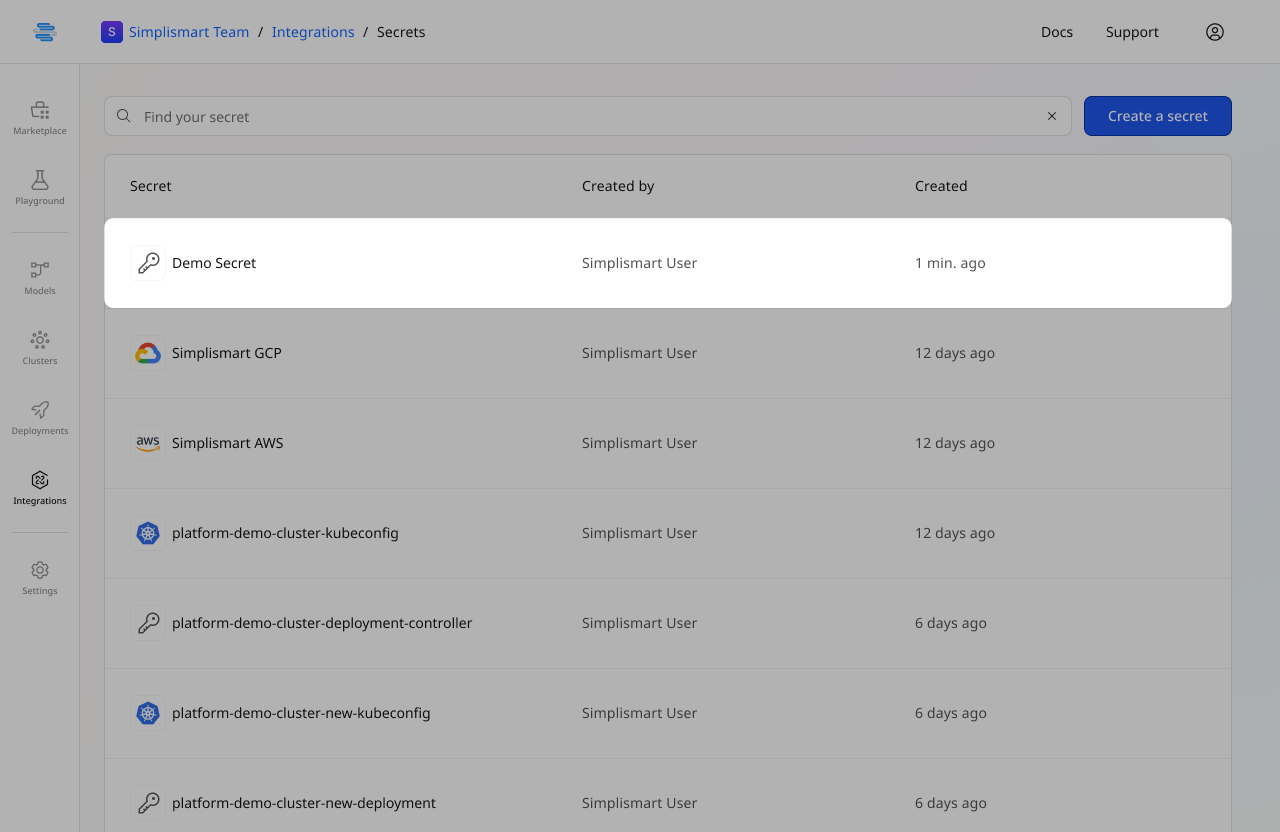Click Kubernetes icon of platform-demo-cluster-kubeconfig
Viewport: 1280px width, 832px height.
(148, 533)
